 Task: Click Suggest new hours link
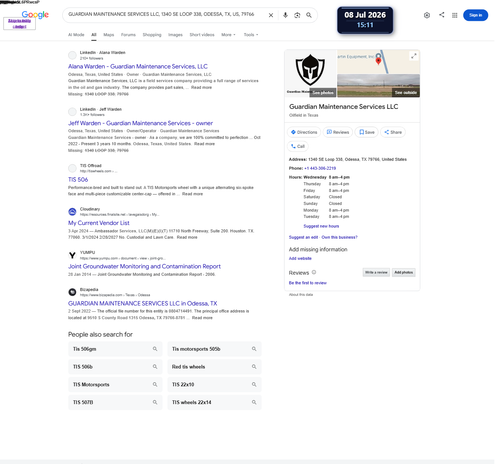pyautogui.click(x=321, y=226)
